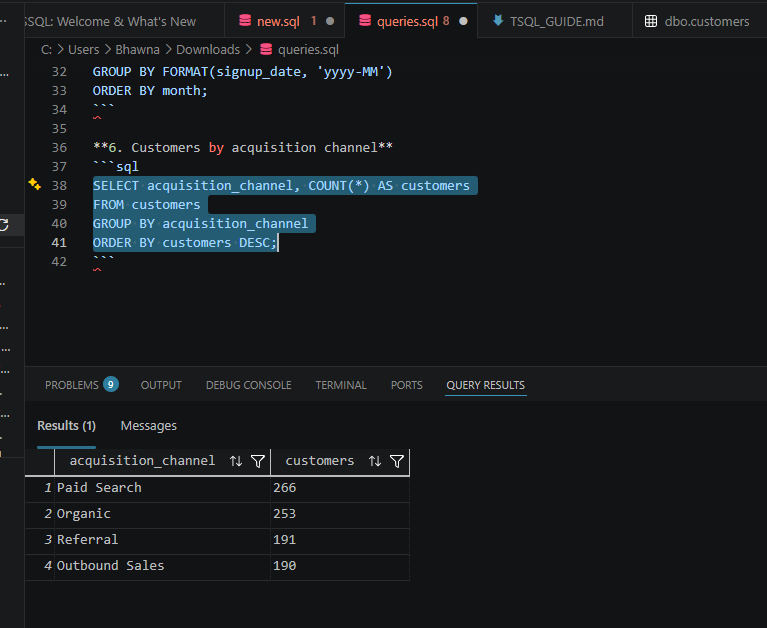Click the database icon in the queries.sql breadcrumb
The height and width of the screenshot is (628, 767).
tap(266, 49)
